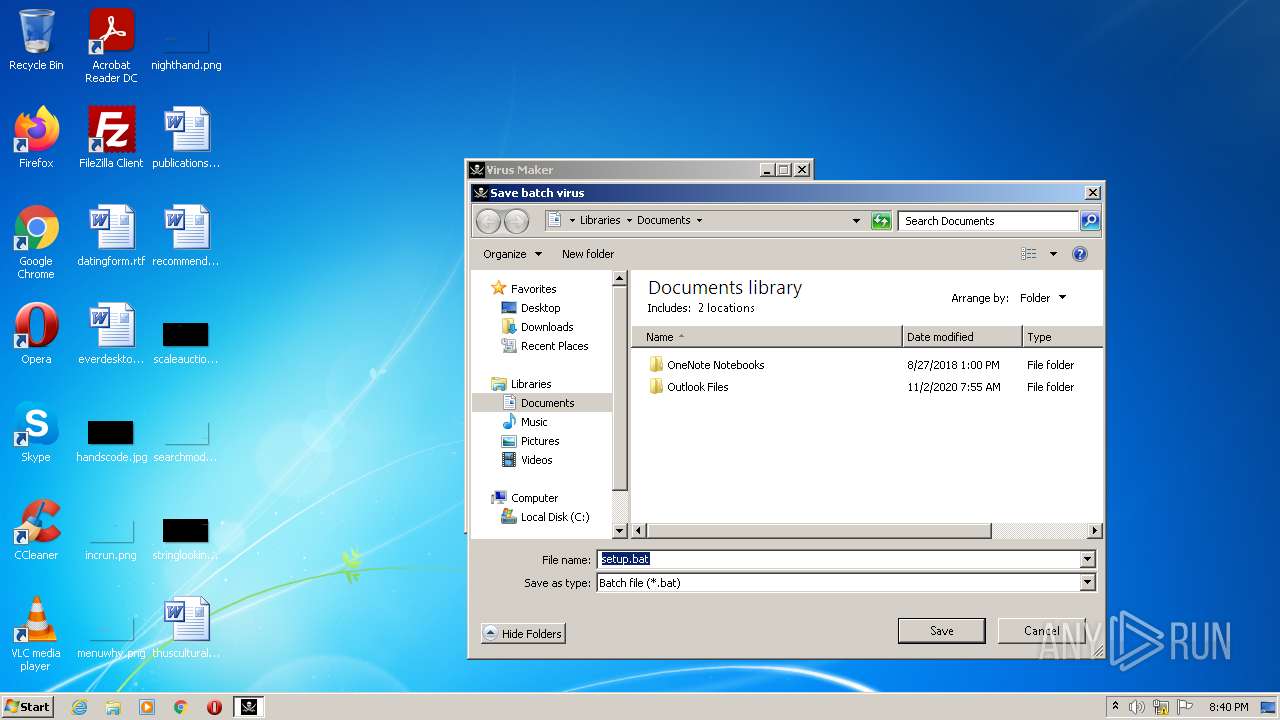Open Windows Explorer taskbar icon

click(113, 707)
